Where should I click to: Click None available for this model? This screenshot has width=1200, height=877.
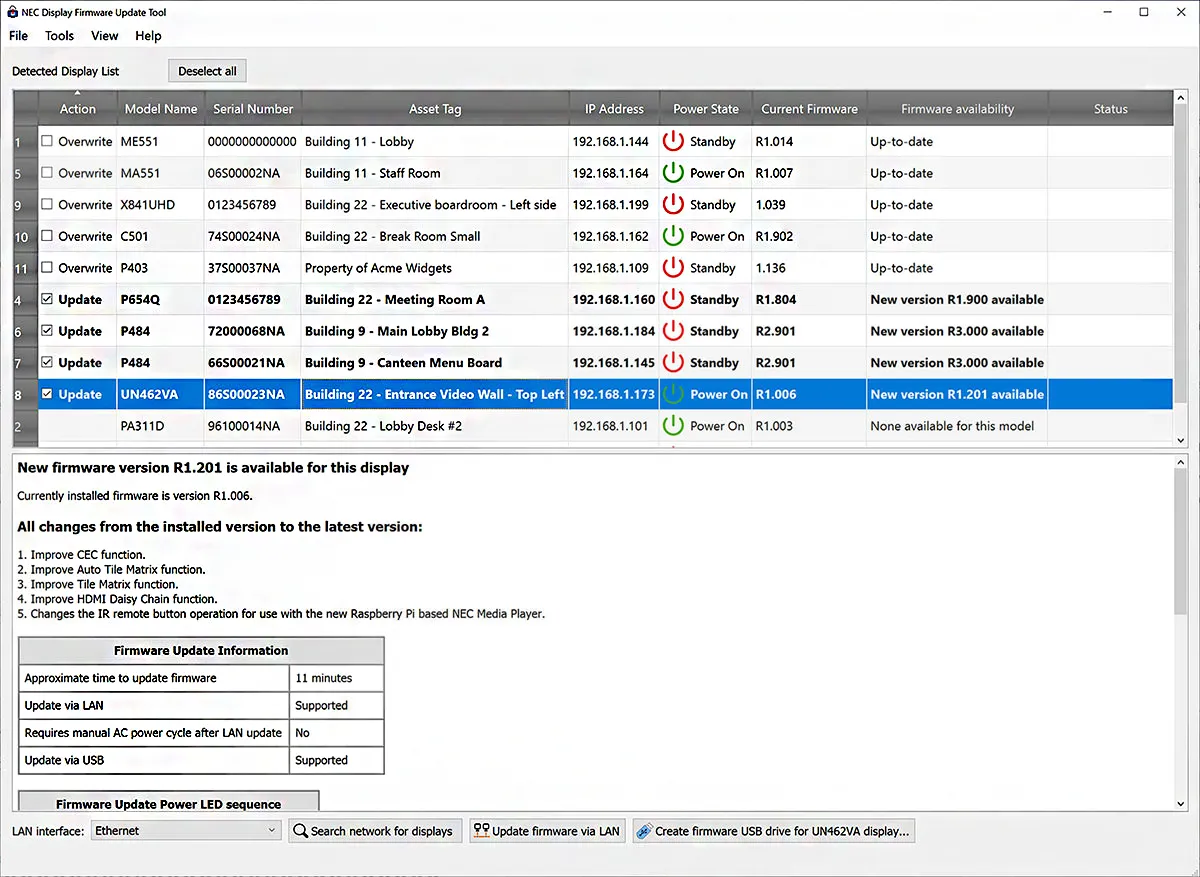pos(952,426)
